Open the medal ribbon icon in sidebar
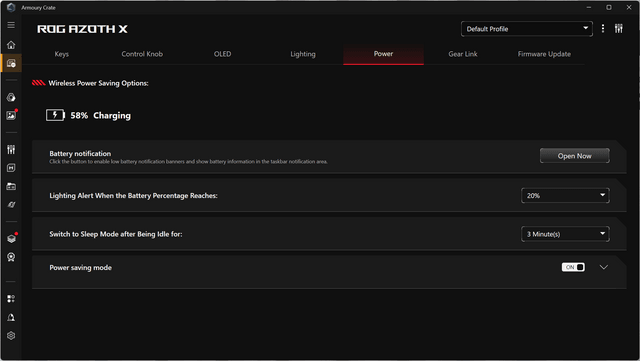Viewport: 640px width, 361px height. (11, 257)
